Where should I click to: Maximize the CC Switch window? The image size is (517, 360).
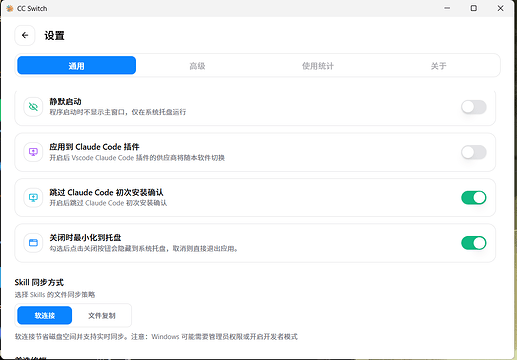[474, 8]
